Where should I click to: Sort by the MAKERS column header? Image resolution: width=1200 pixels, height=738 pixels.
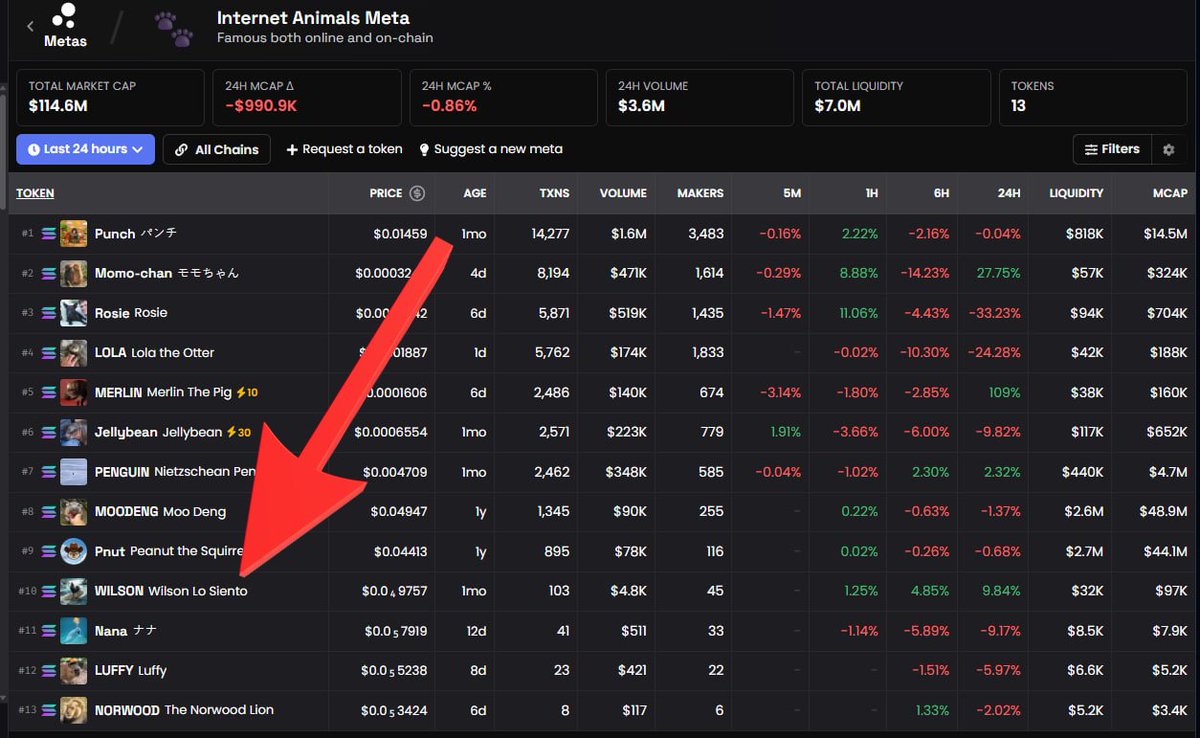pos(700,193)
